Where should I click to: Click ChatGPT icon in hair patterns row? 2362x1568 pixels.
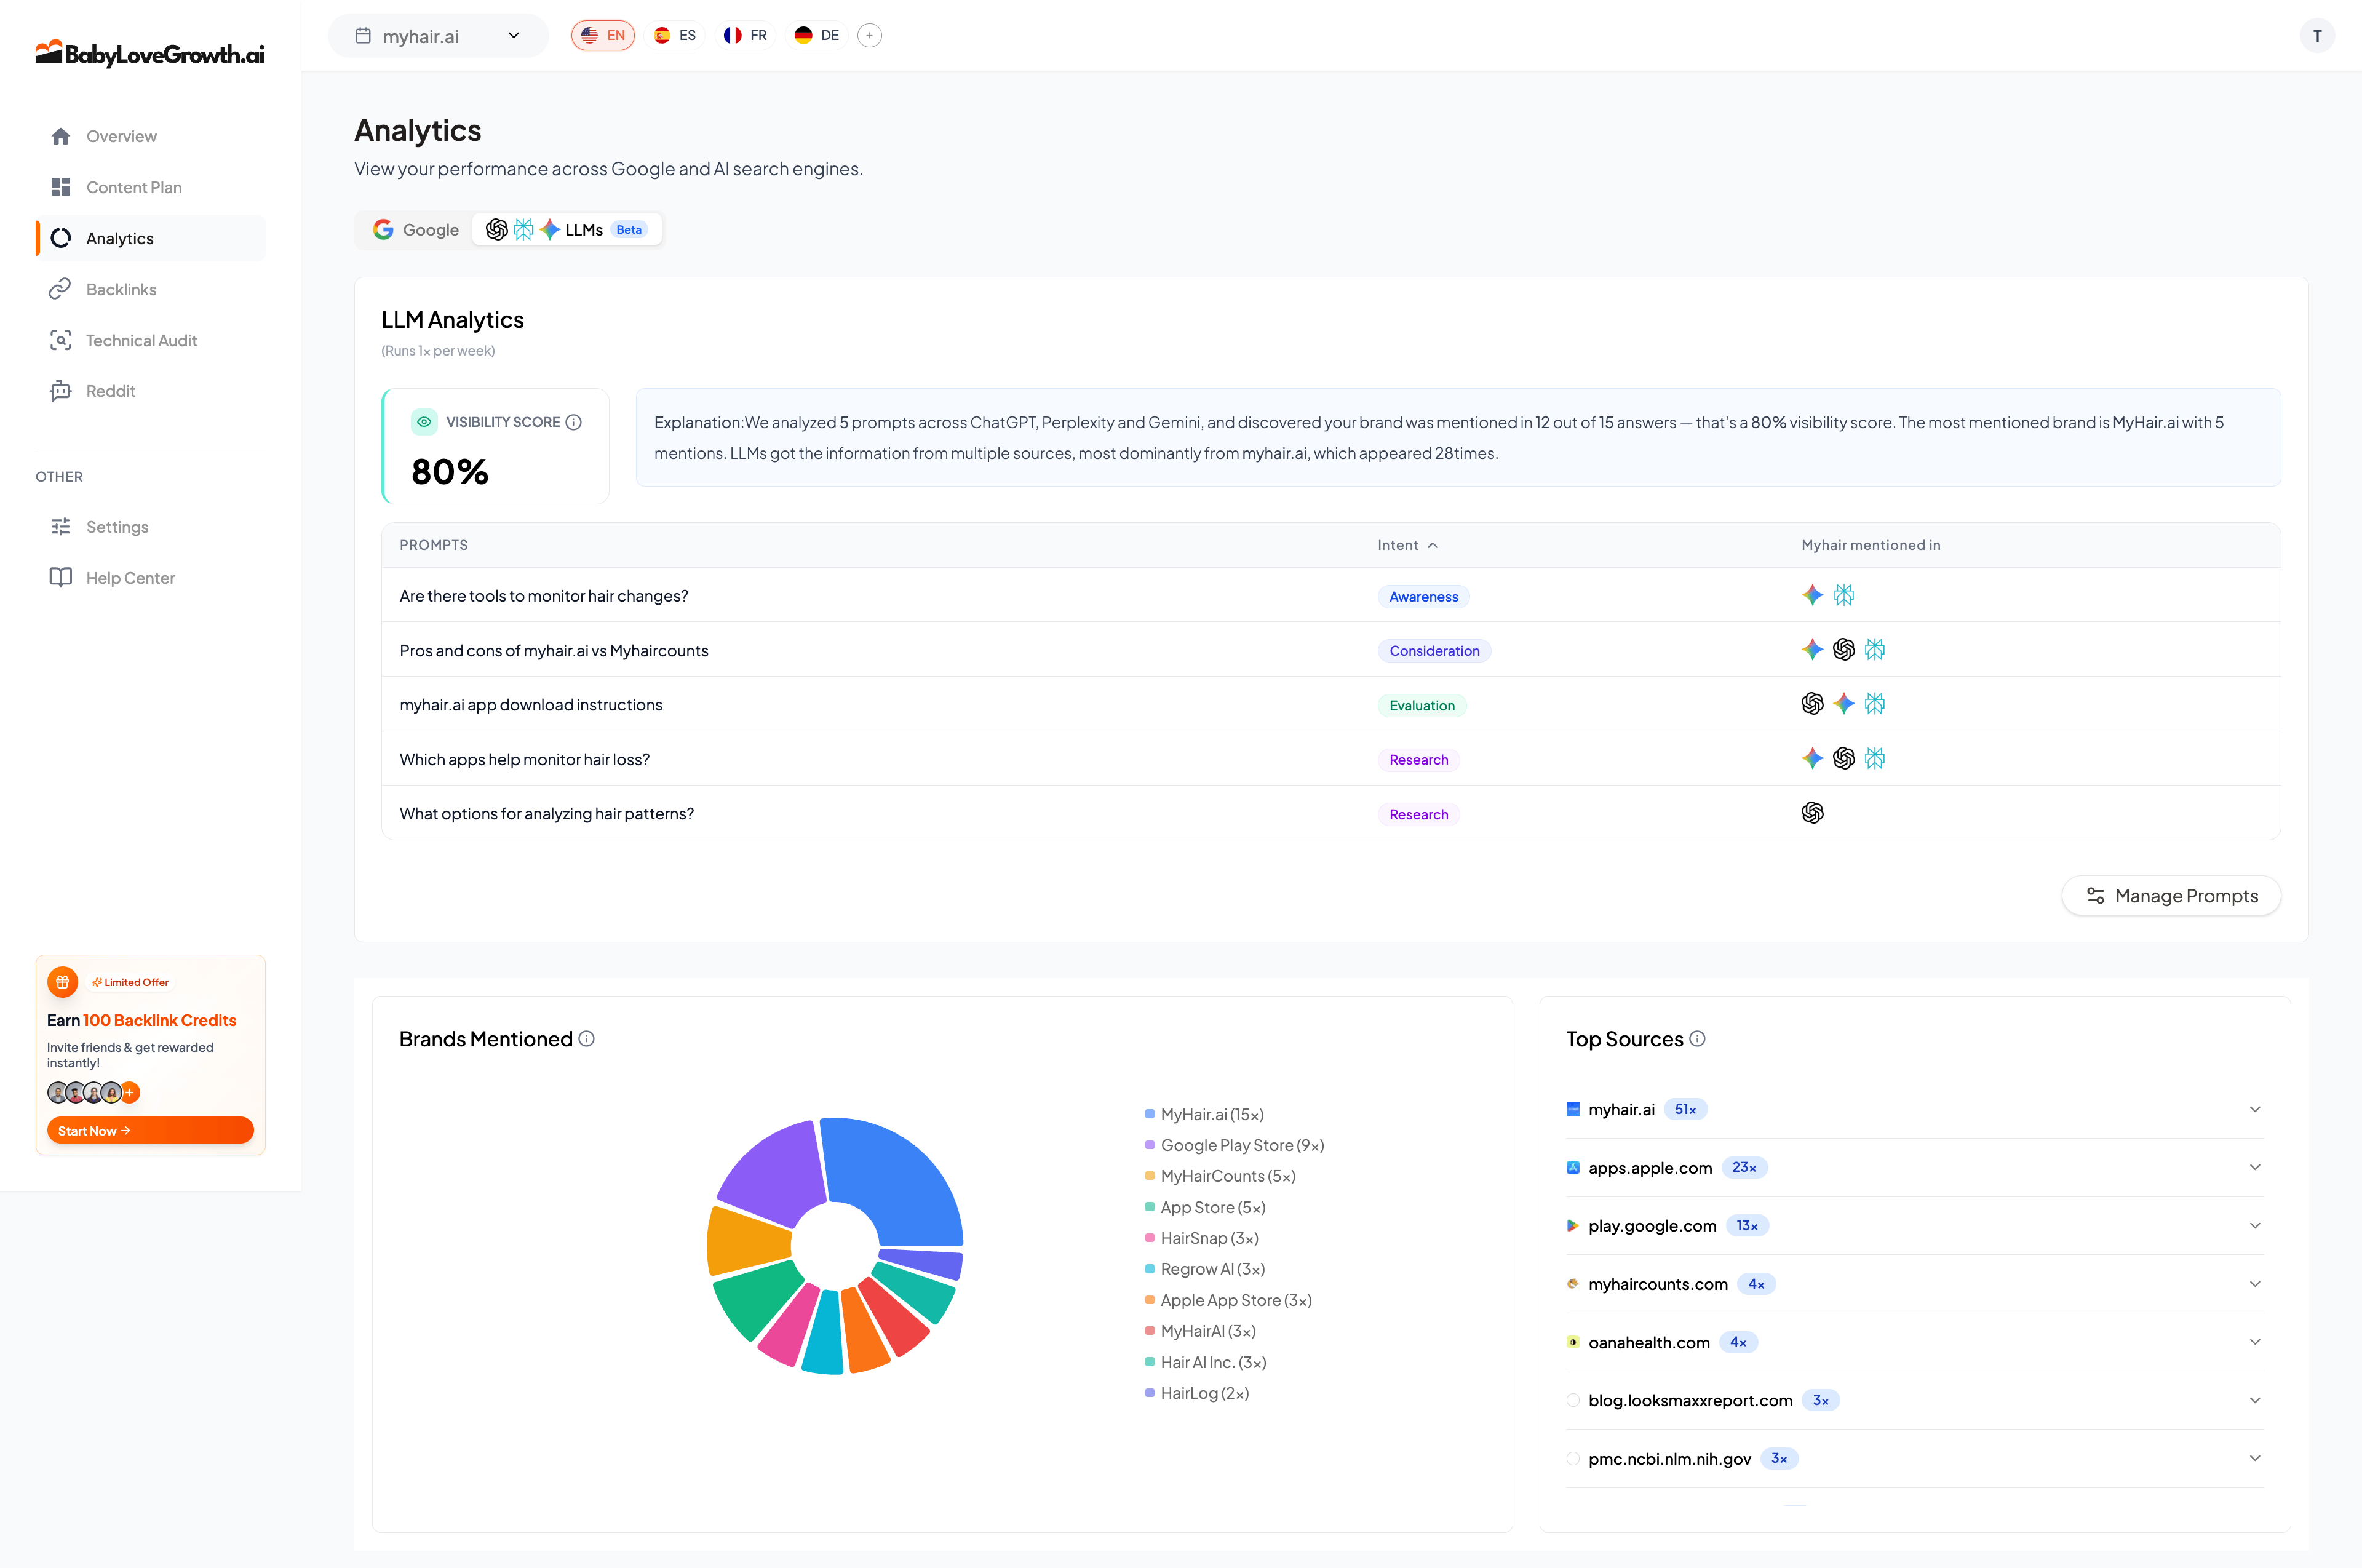1812,813
